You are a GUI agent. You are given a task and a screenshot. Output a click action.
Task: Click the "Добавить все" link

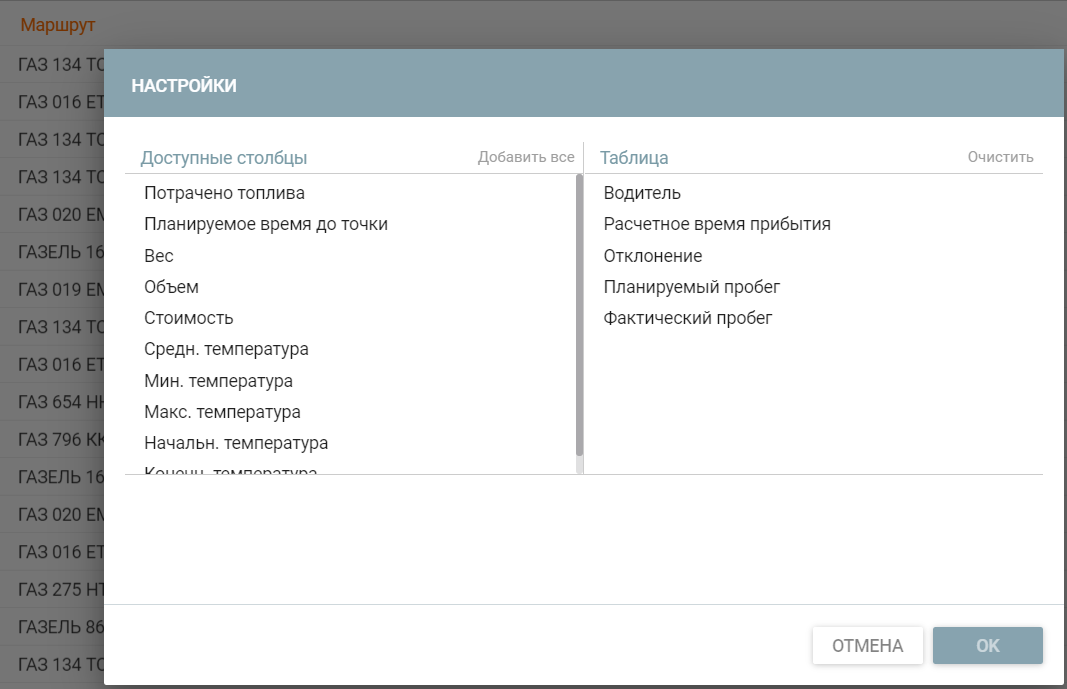click(x=526, y=157)
